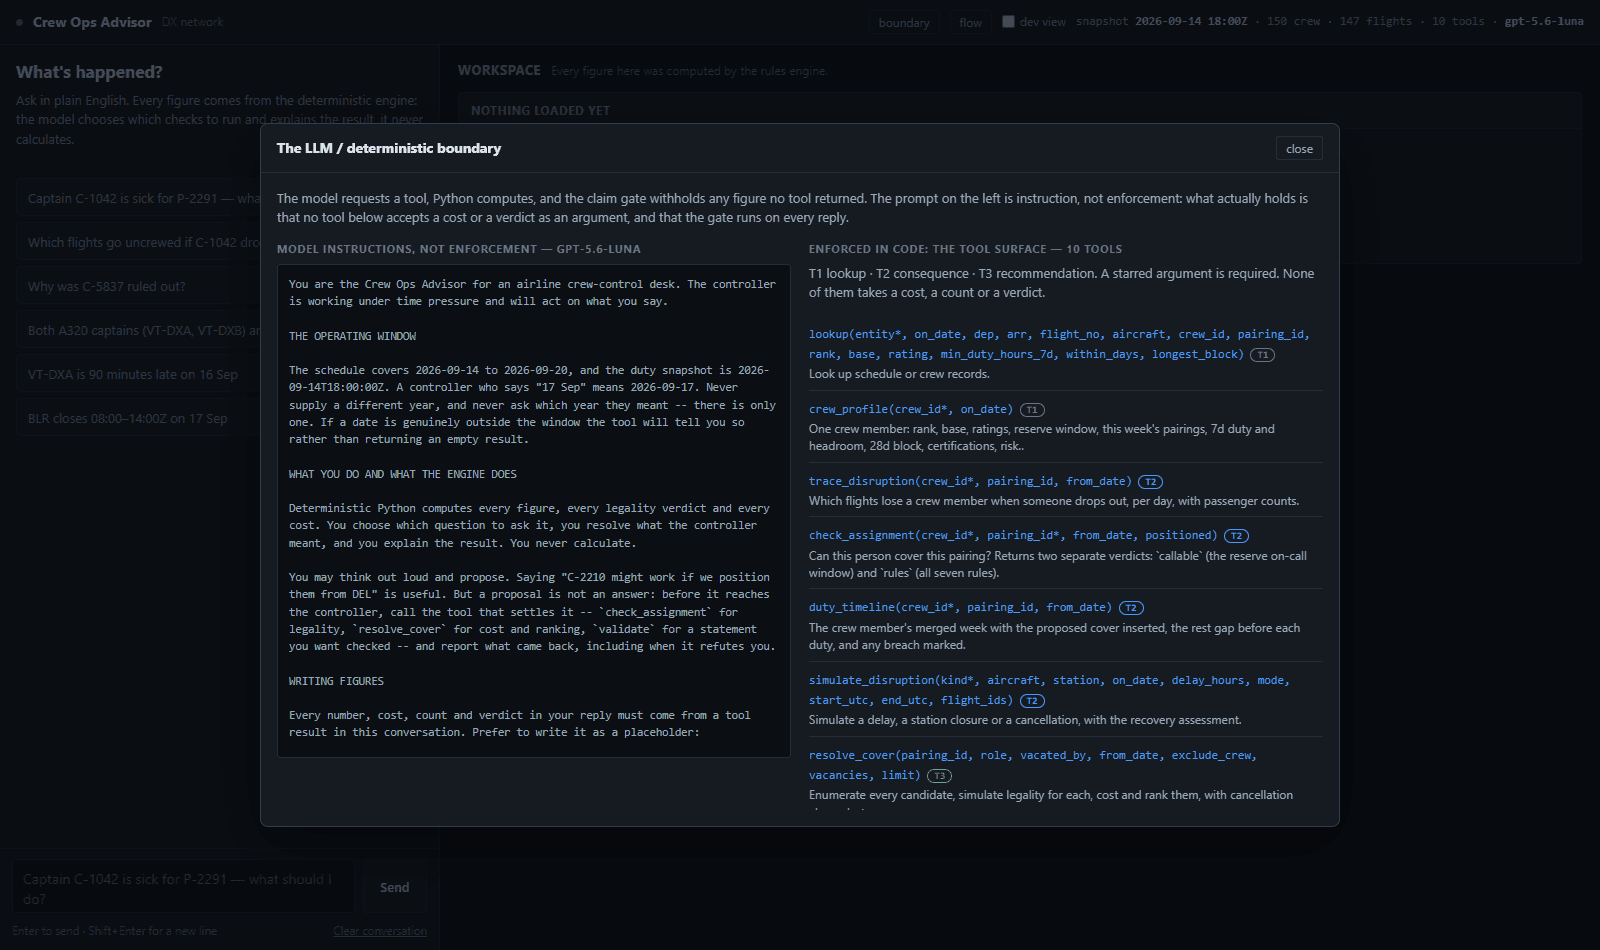Click the T1 badge beside crew_profile
This screenshot has width=1600, height=950.
(x=1032, y=410)
